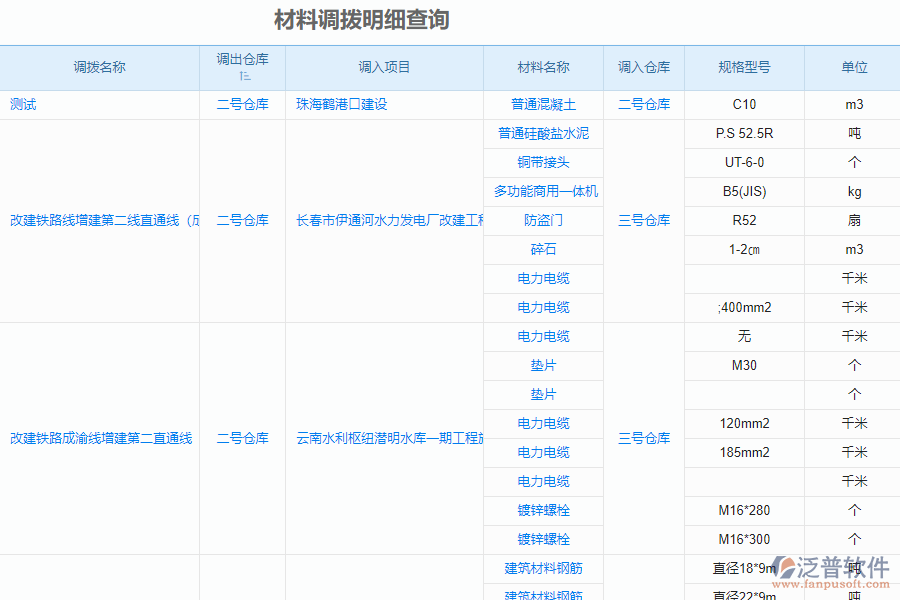Open the 测试 transfer record
Image resolution: width=900 pixels, height=600 pixels.
21,104
